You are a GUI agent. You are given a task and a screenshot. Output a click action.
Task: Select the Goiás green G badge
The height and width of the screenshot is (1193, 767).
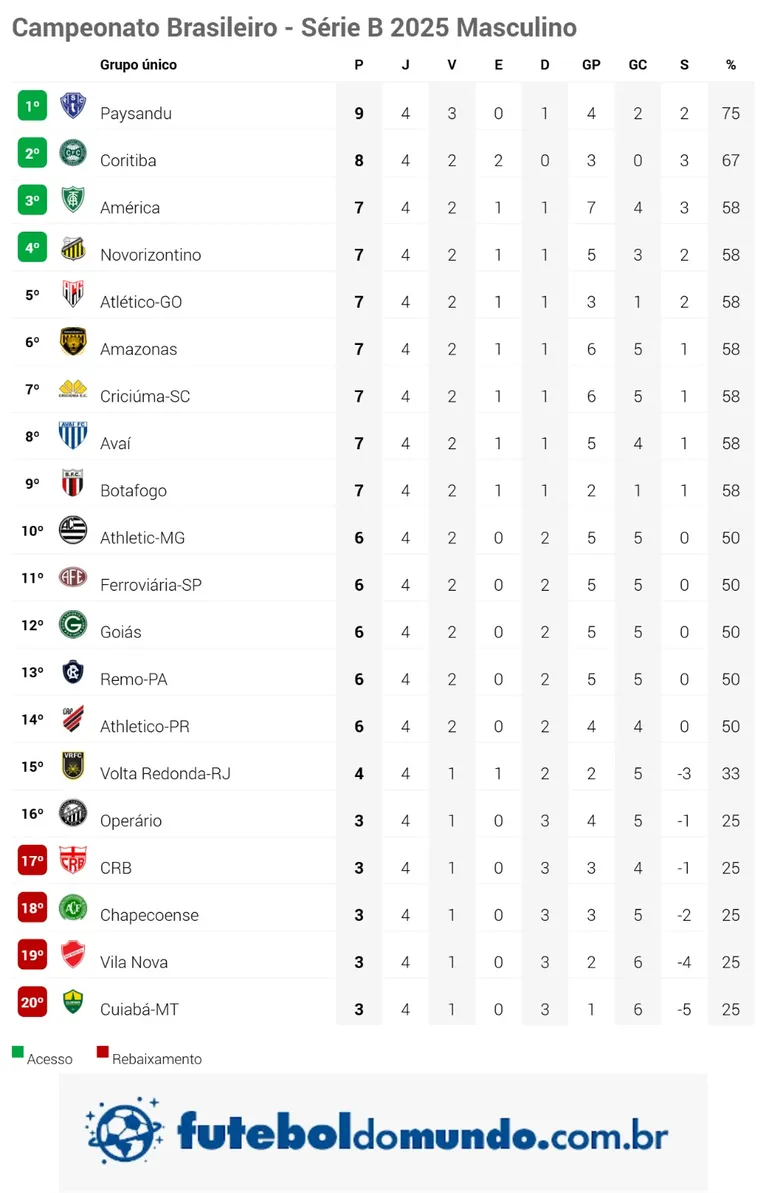click(x=73, y=625)
